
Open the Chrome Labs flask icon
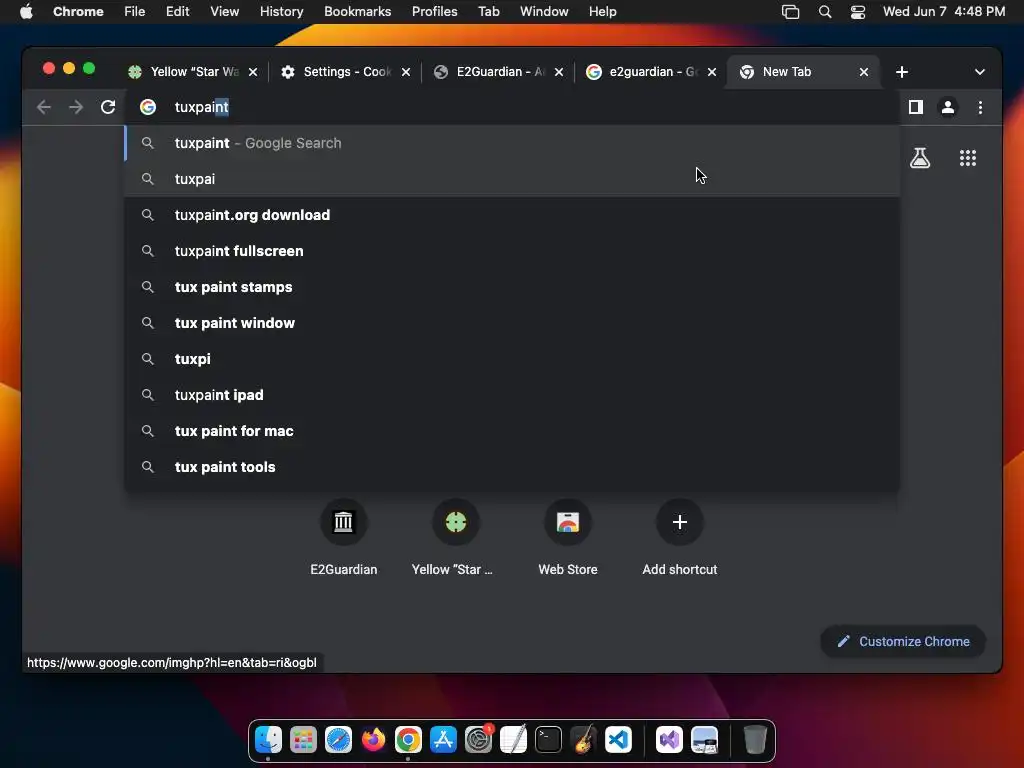pos(920,158)
